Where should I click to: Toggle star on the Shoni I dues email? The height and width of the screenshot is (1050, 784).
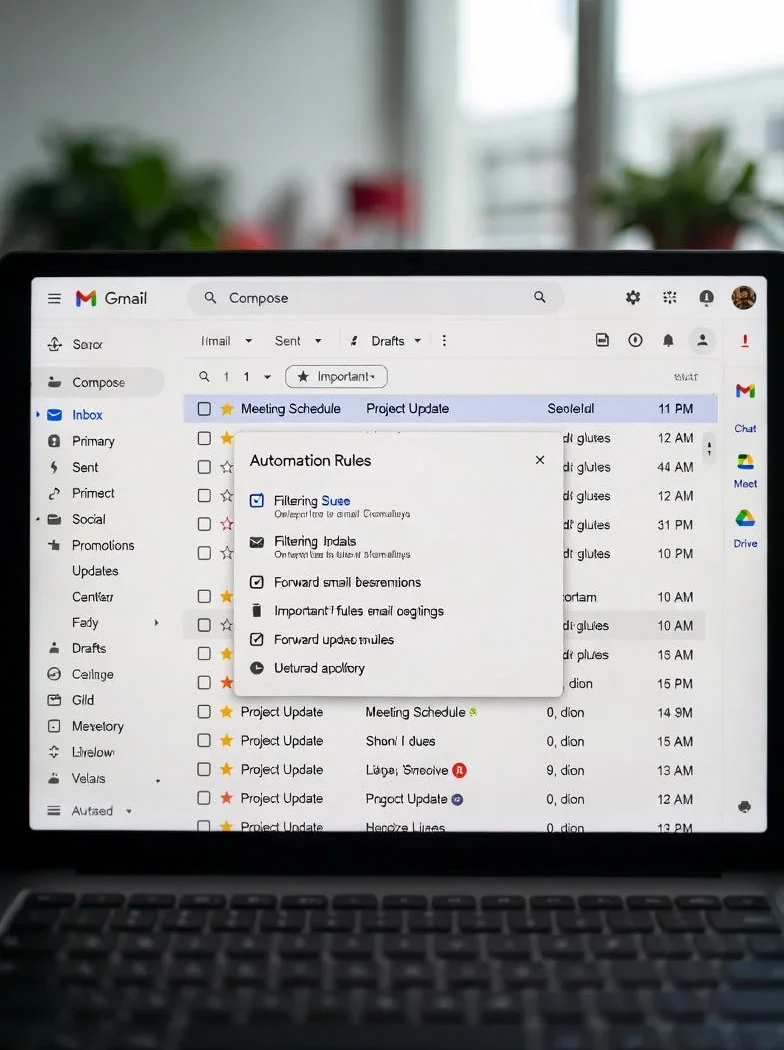tap(227, 740)
